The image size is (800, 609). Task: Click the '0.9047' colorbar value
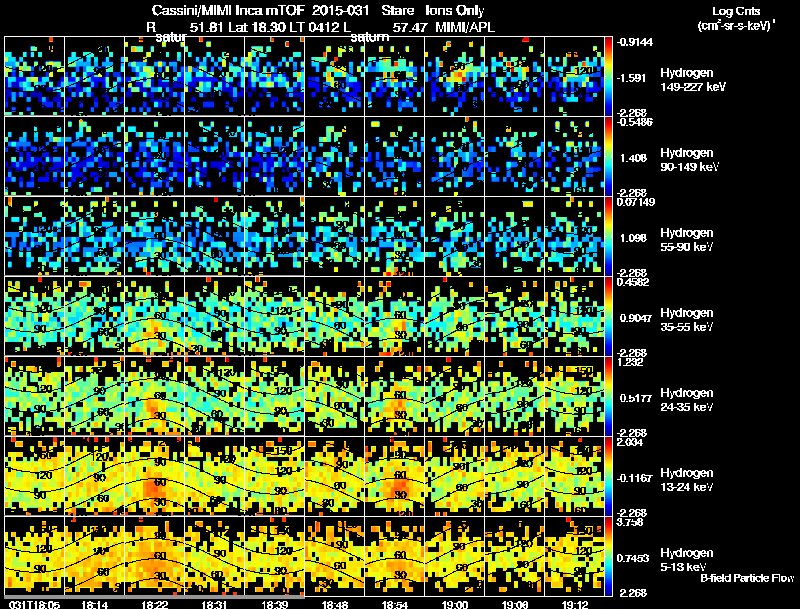[x=636, y=318]
